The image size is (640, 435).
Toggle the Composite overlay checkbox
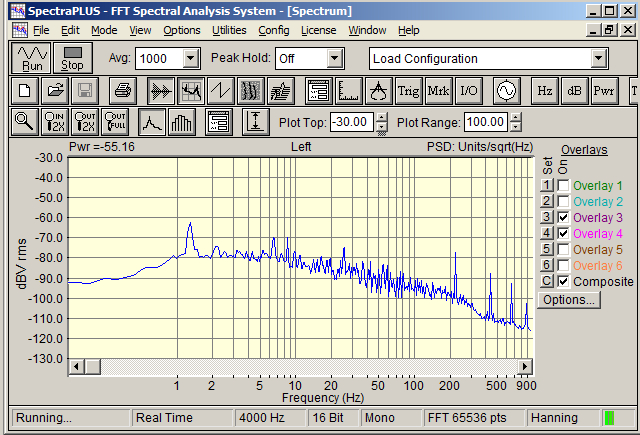point(563,282)
